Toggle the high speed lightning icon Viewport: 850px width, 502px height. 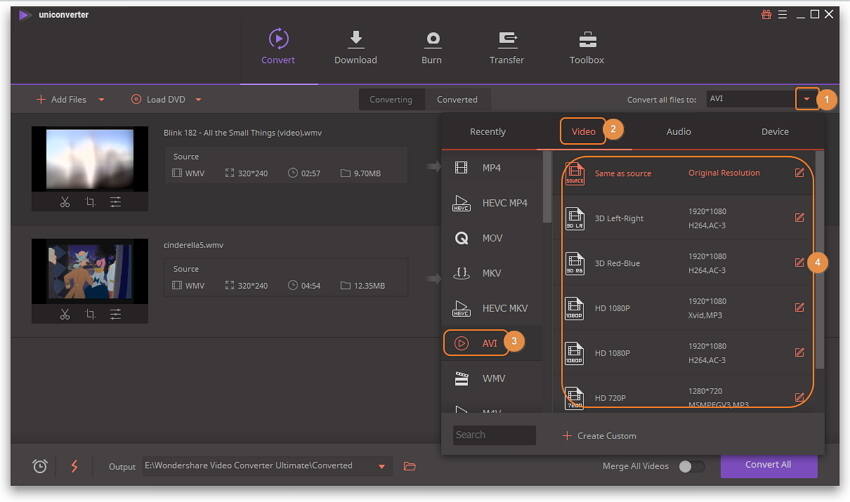[74, 466]
